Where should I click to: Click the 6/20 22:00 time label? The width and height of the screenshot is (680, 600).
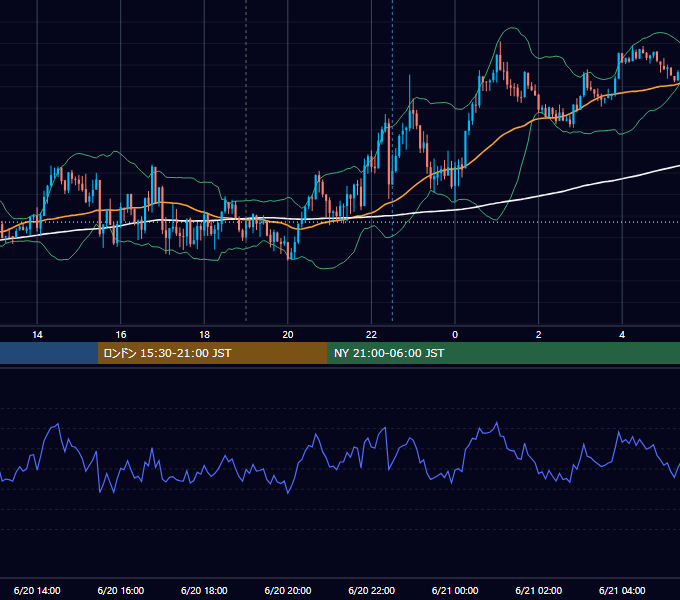point(372,590)
